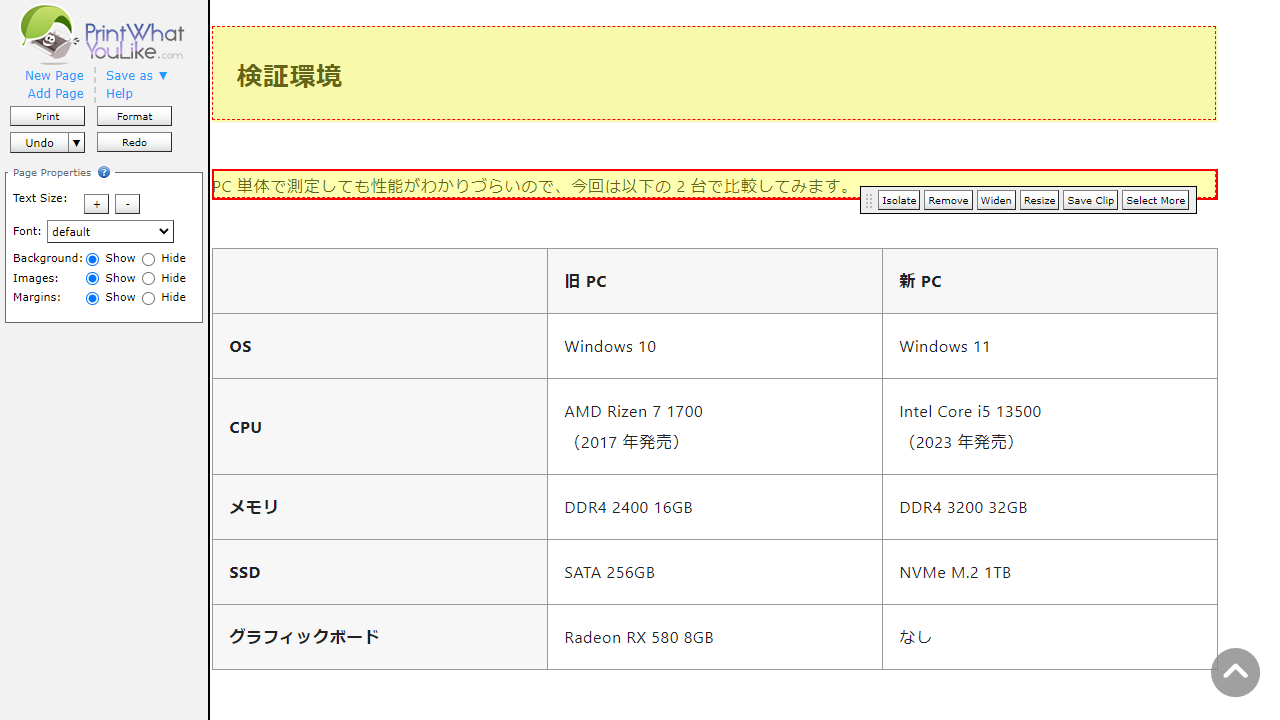The width and height of the screenshot is (1280, 720).
Task: Select Background Hide radio button
Action: tap(148, 259)
